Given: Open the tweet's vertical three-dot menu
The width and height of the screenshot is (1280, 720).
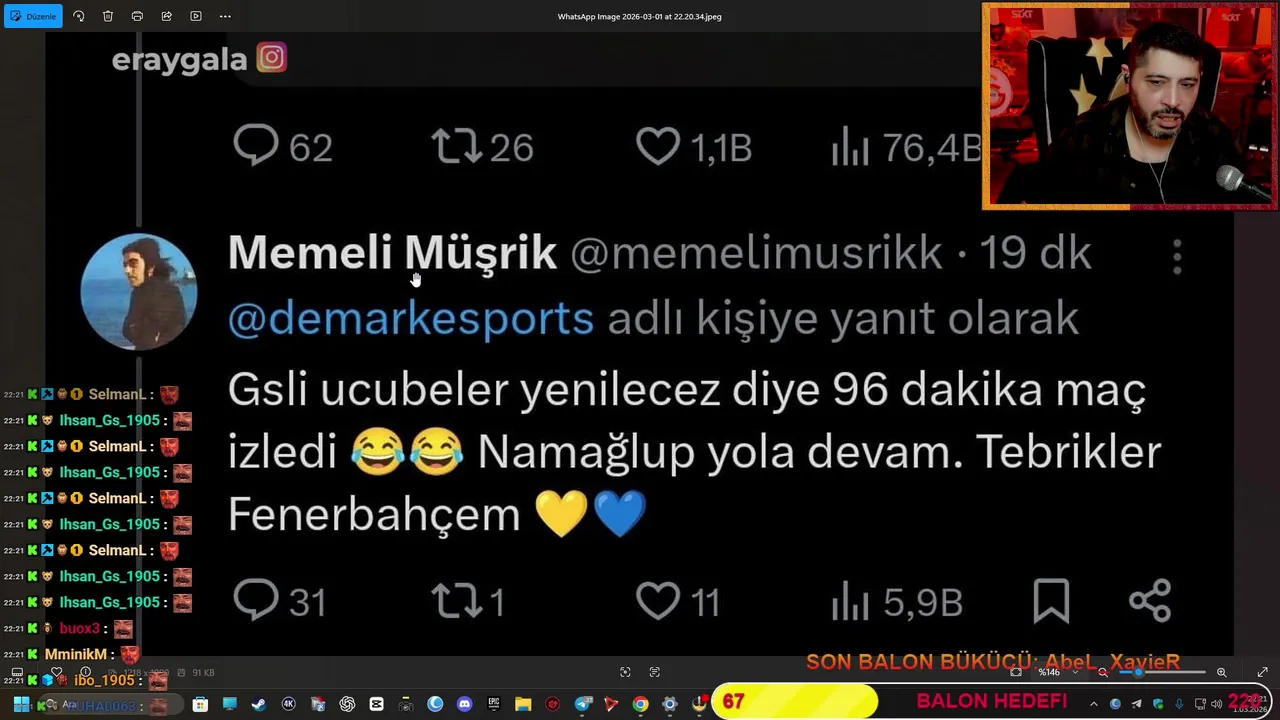Looking at the screenshot, I should point(1177,257).
